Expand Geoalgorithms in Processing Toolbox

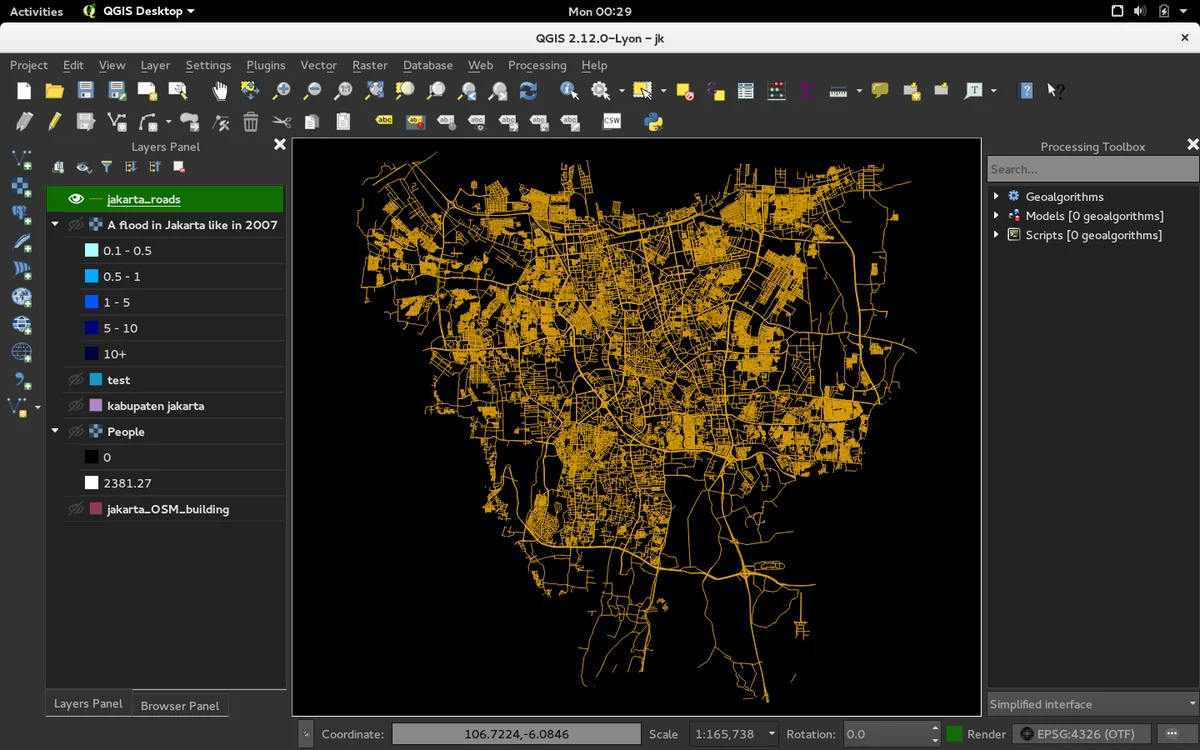coord(996,197)
